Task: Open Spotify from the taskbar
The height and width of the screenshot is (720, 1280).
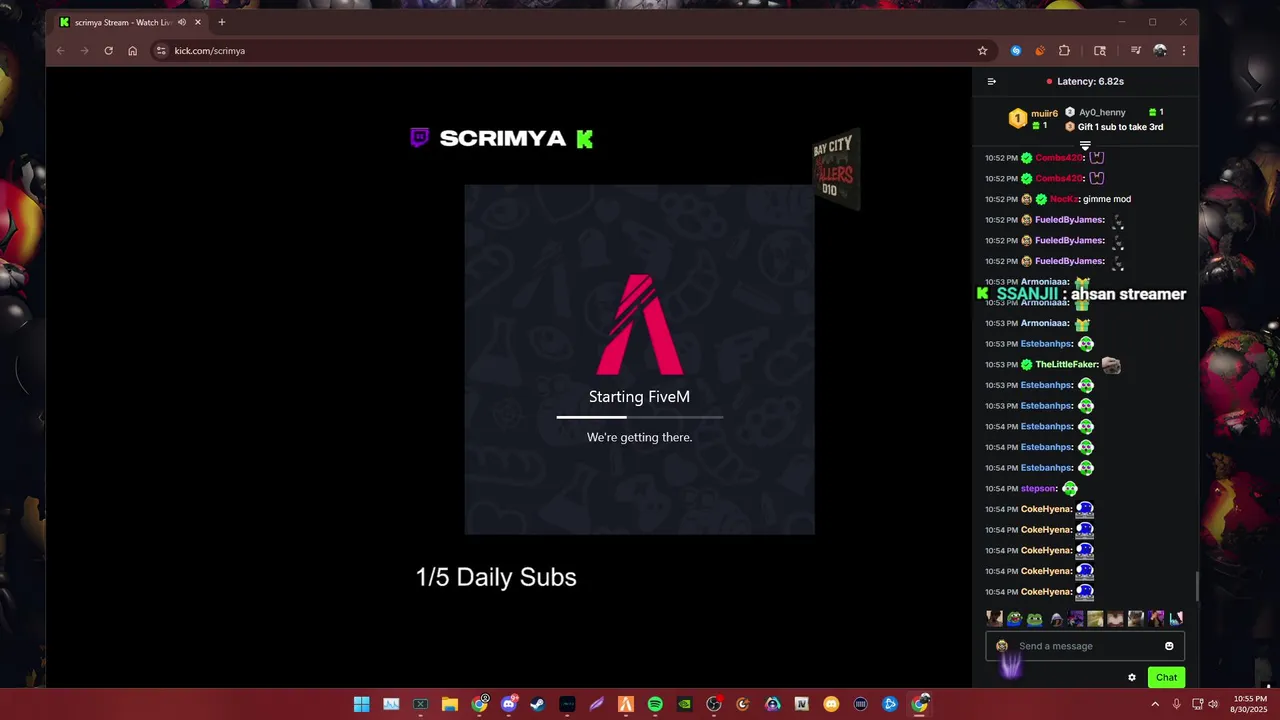Action: (655, 704)
